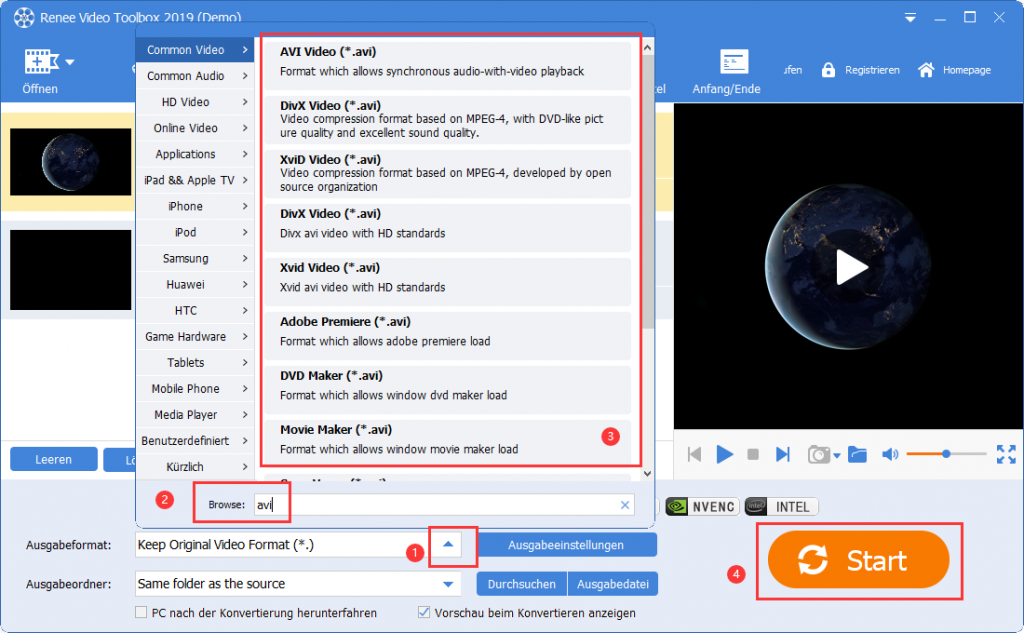
Task: Select Common Audio category
Action: 195,76
